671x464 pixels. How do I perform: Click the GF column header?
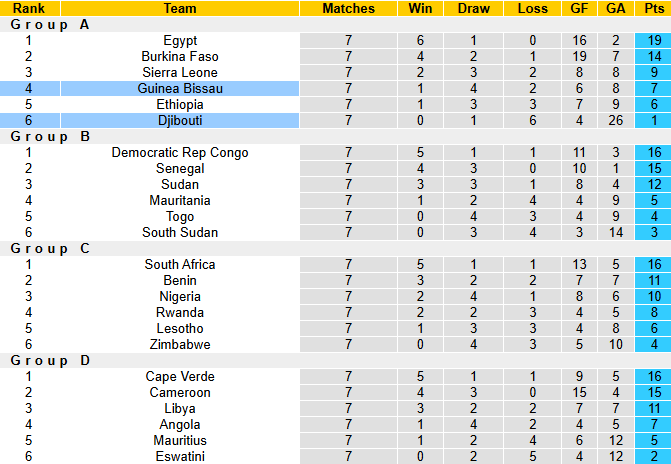[580, 9]
